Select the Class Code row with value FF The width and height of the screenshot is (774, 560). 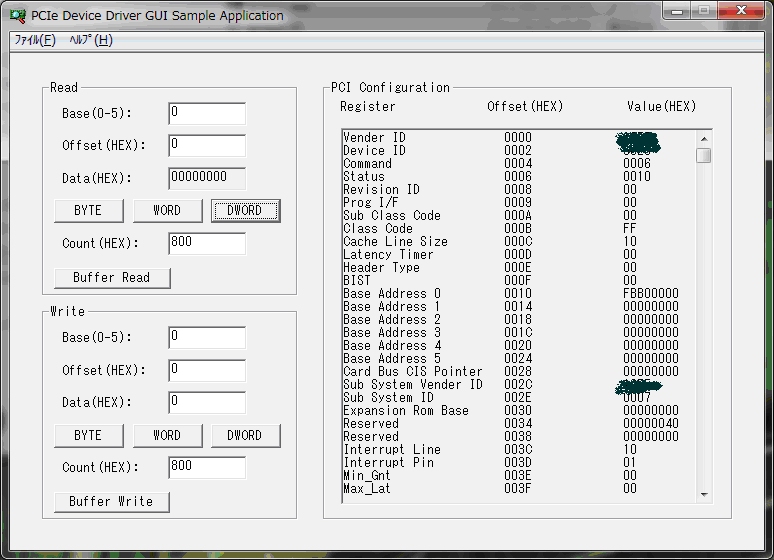(x=519, y=228)
